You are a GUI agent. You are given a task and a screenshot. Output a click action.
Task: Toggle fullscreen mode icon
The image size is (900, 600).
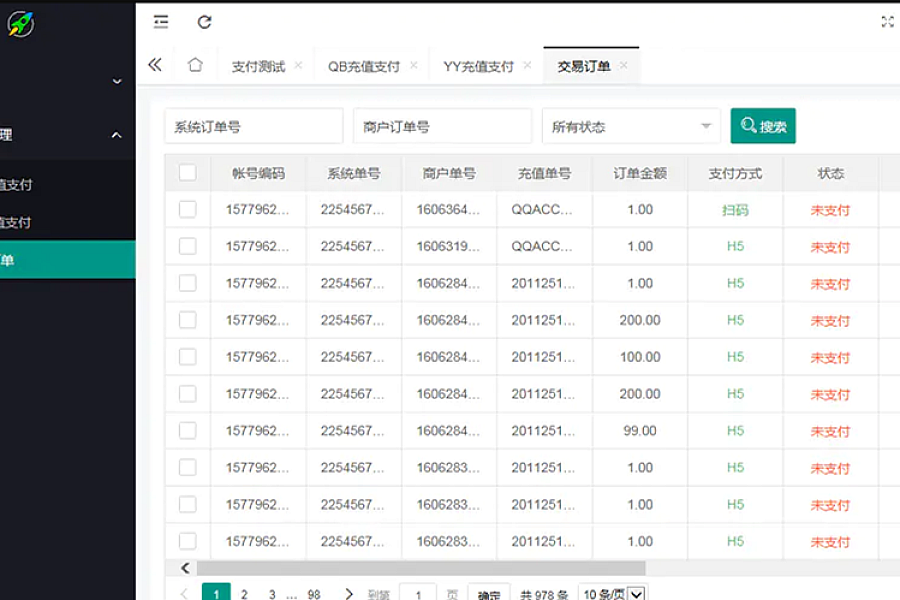[x=887, y=22]
